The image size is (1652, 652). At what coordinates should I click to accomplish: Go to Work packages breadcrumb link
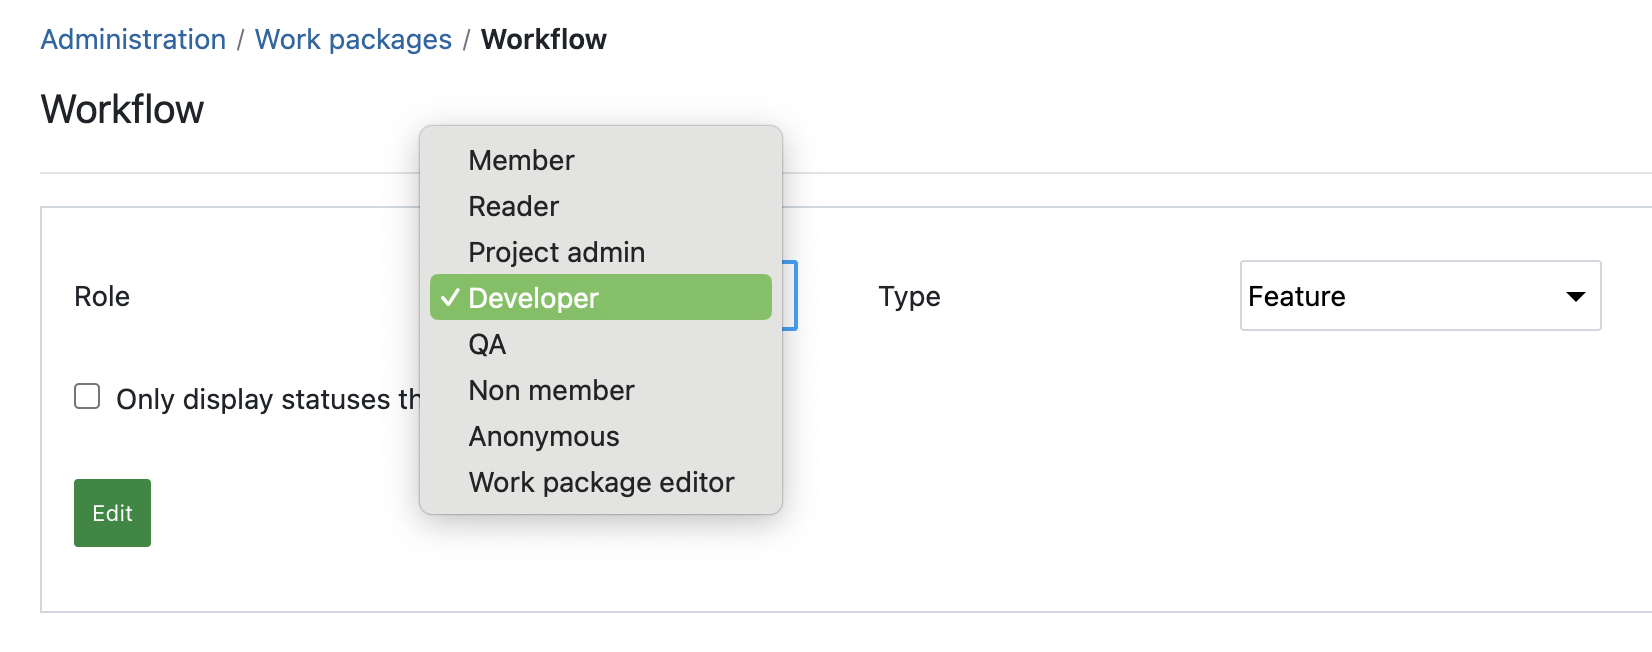353,40
